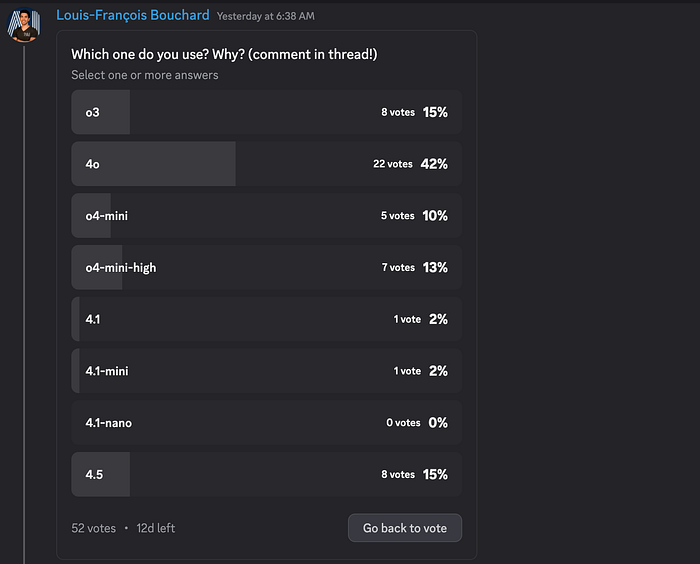Click the 52 votes total label

coord(93,528)
